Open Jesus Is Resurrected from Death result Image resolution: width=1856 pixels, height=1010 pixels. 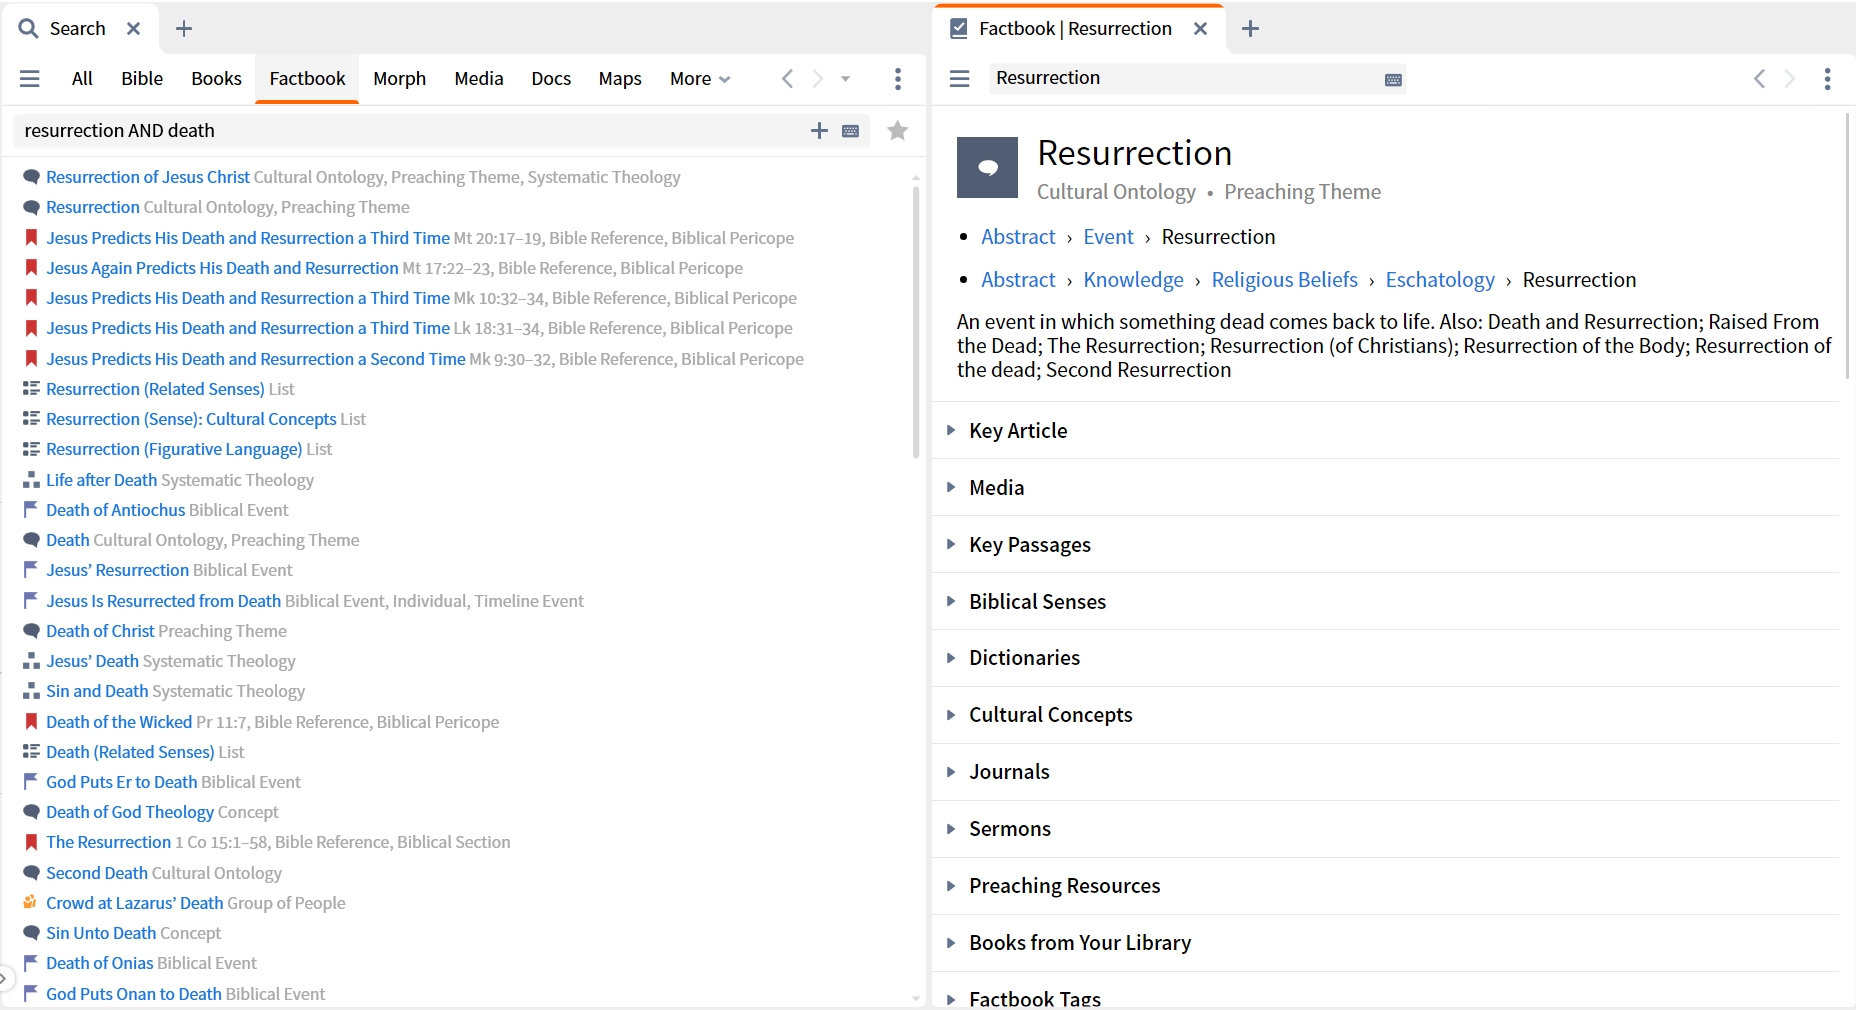[x=163, y=601]
